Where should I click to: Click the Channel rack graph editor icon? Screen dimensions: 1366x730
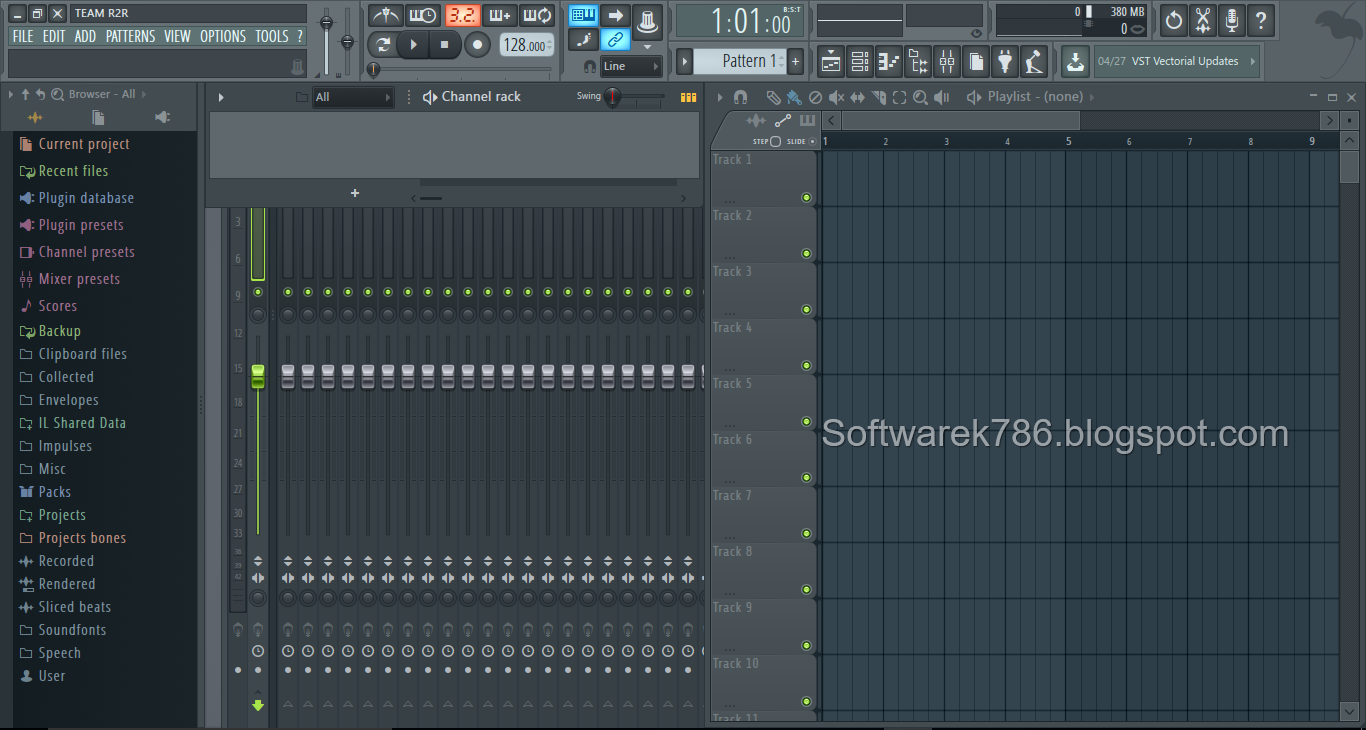[x=688, y=97]
